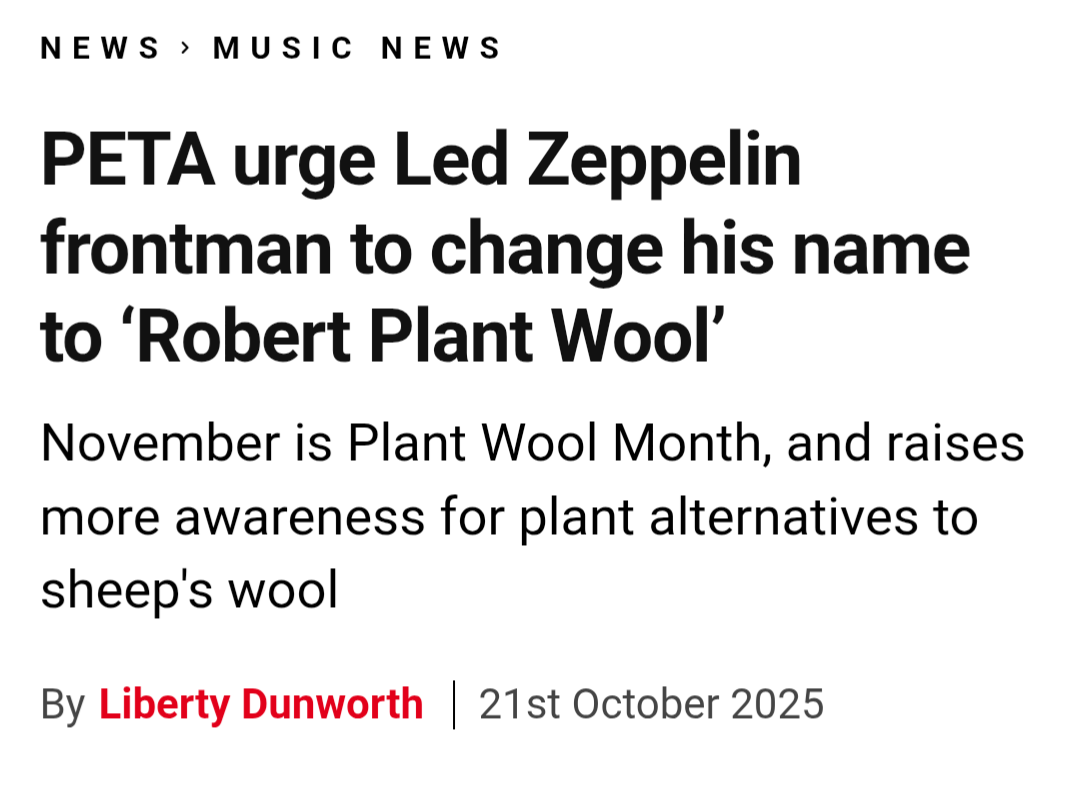The height and width of the screenshot is (792, 1080).
Task: Click the 'By' byline label
Action: click(62, 704)
